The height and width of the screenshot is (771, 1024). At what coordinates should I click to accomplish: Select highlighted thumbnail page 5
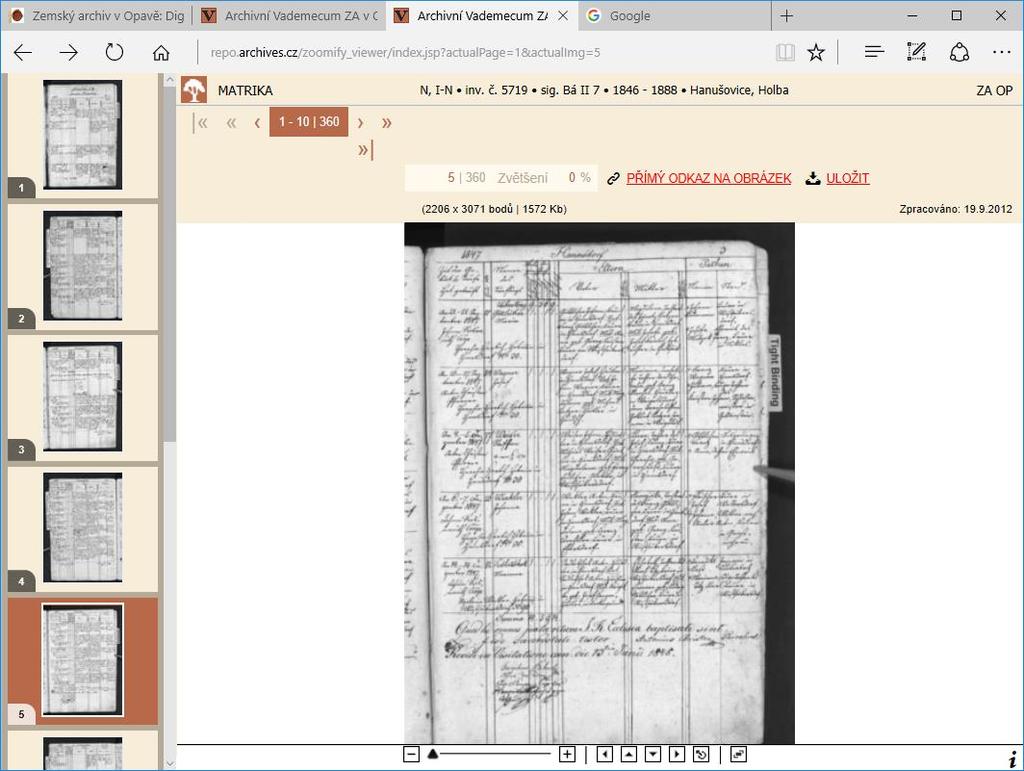(x=82, y=660)
